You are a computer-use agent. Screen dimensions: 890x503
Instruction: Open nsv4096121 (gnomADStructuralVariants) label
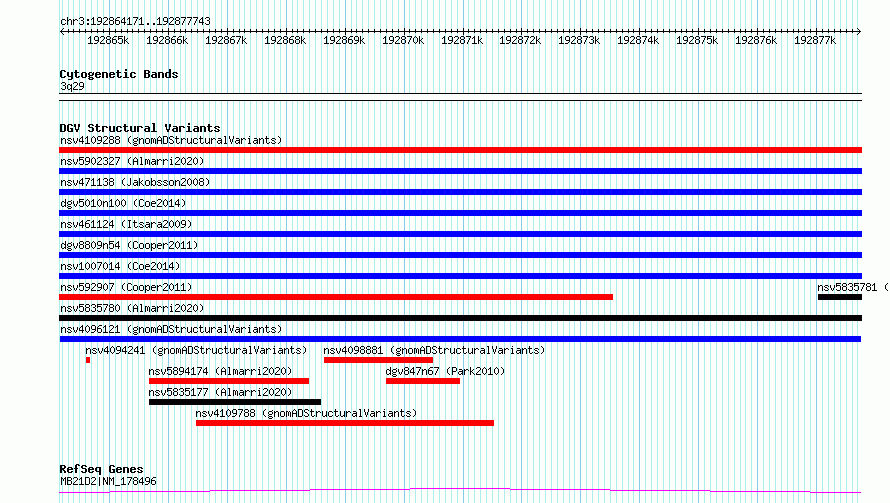coord(171,329)
